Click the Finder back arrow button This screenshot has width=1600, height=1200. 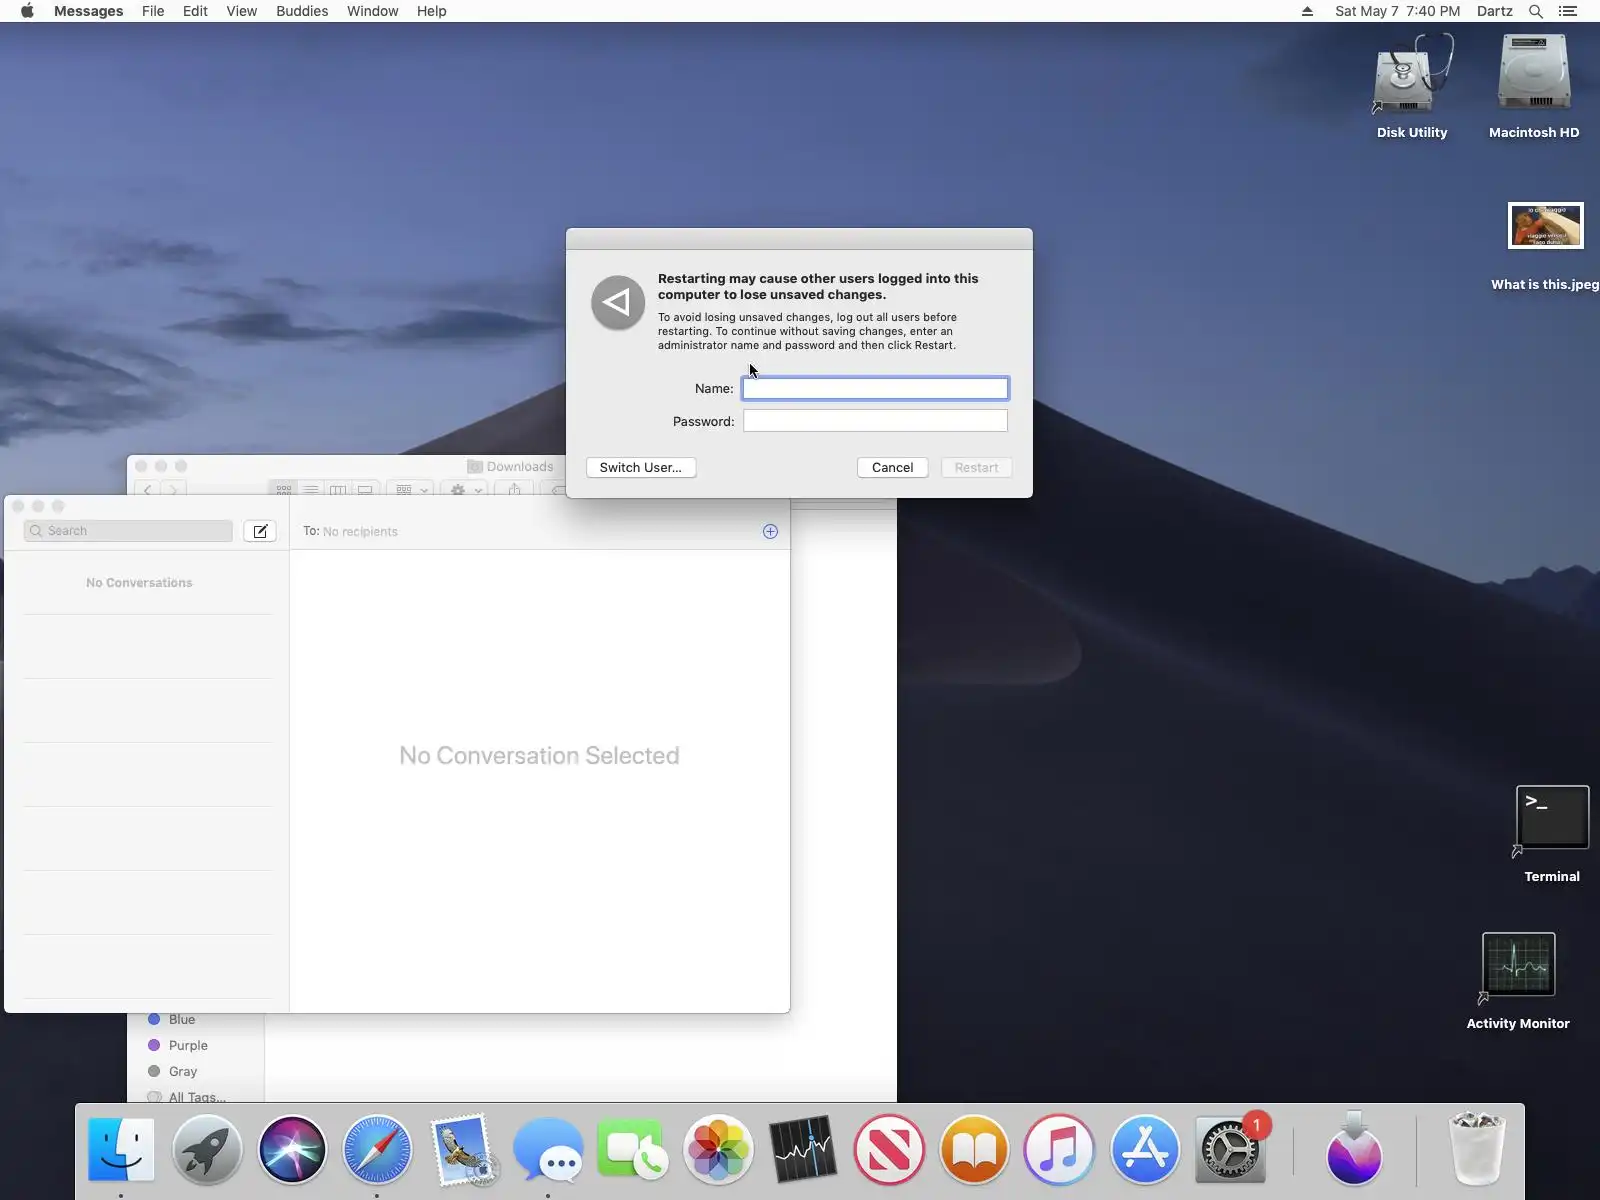tap(147, 490)
